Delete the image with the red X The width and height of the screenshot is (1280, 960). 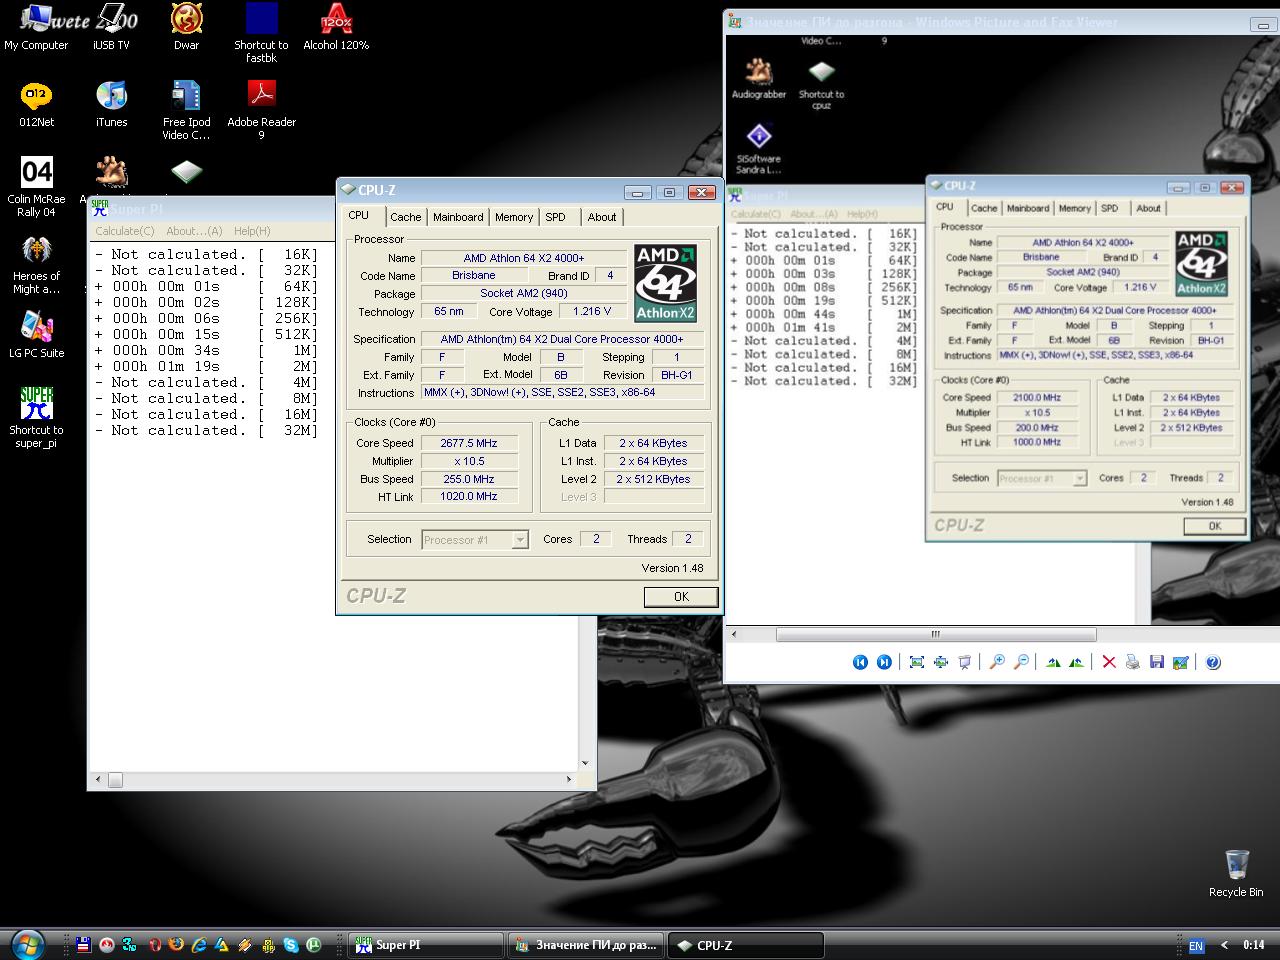(1108, 662)
